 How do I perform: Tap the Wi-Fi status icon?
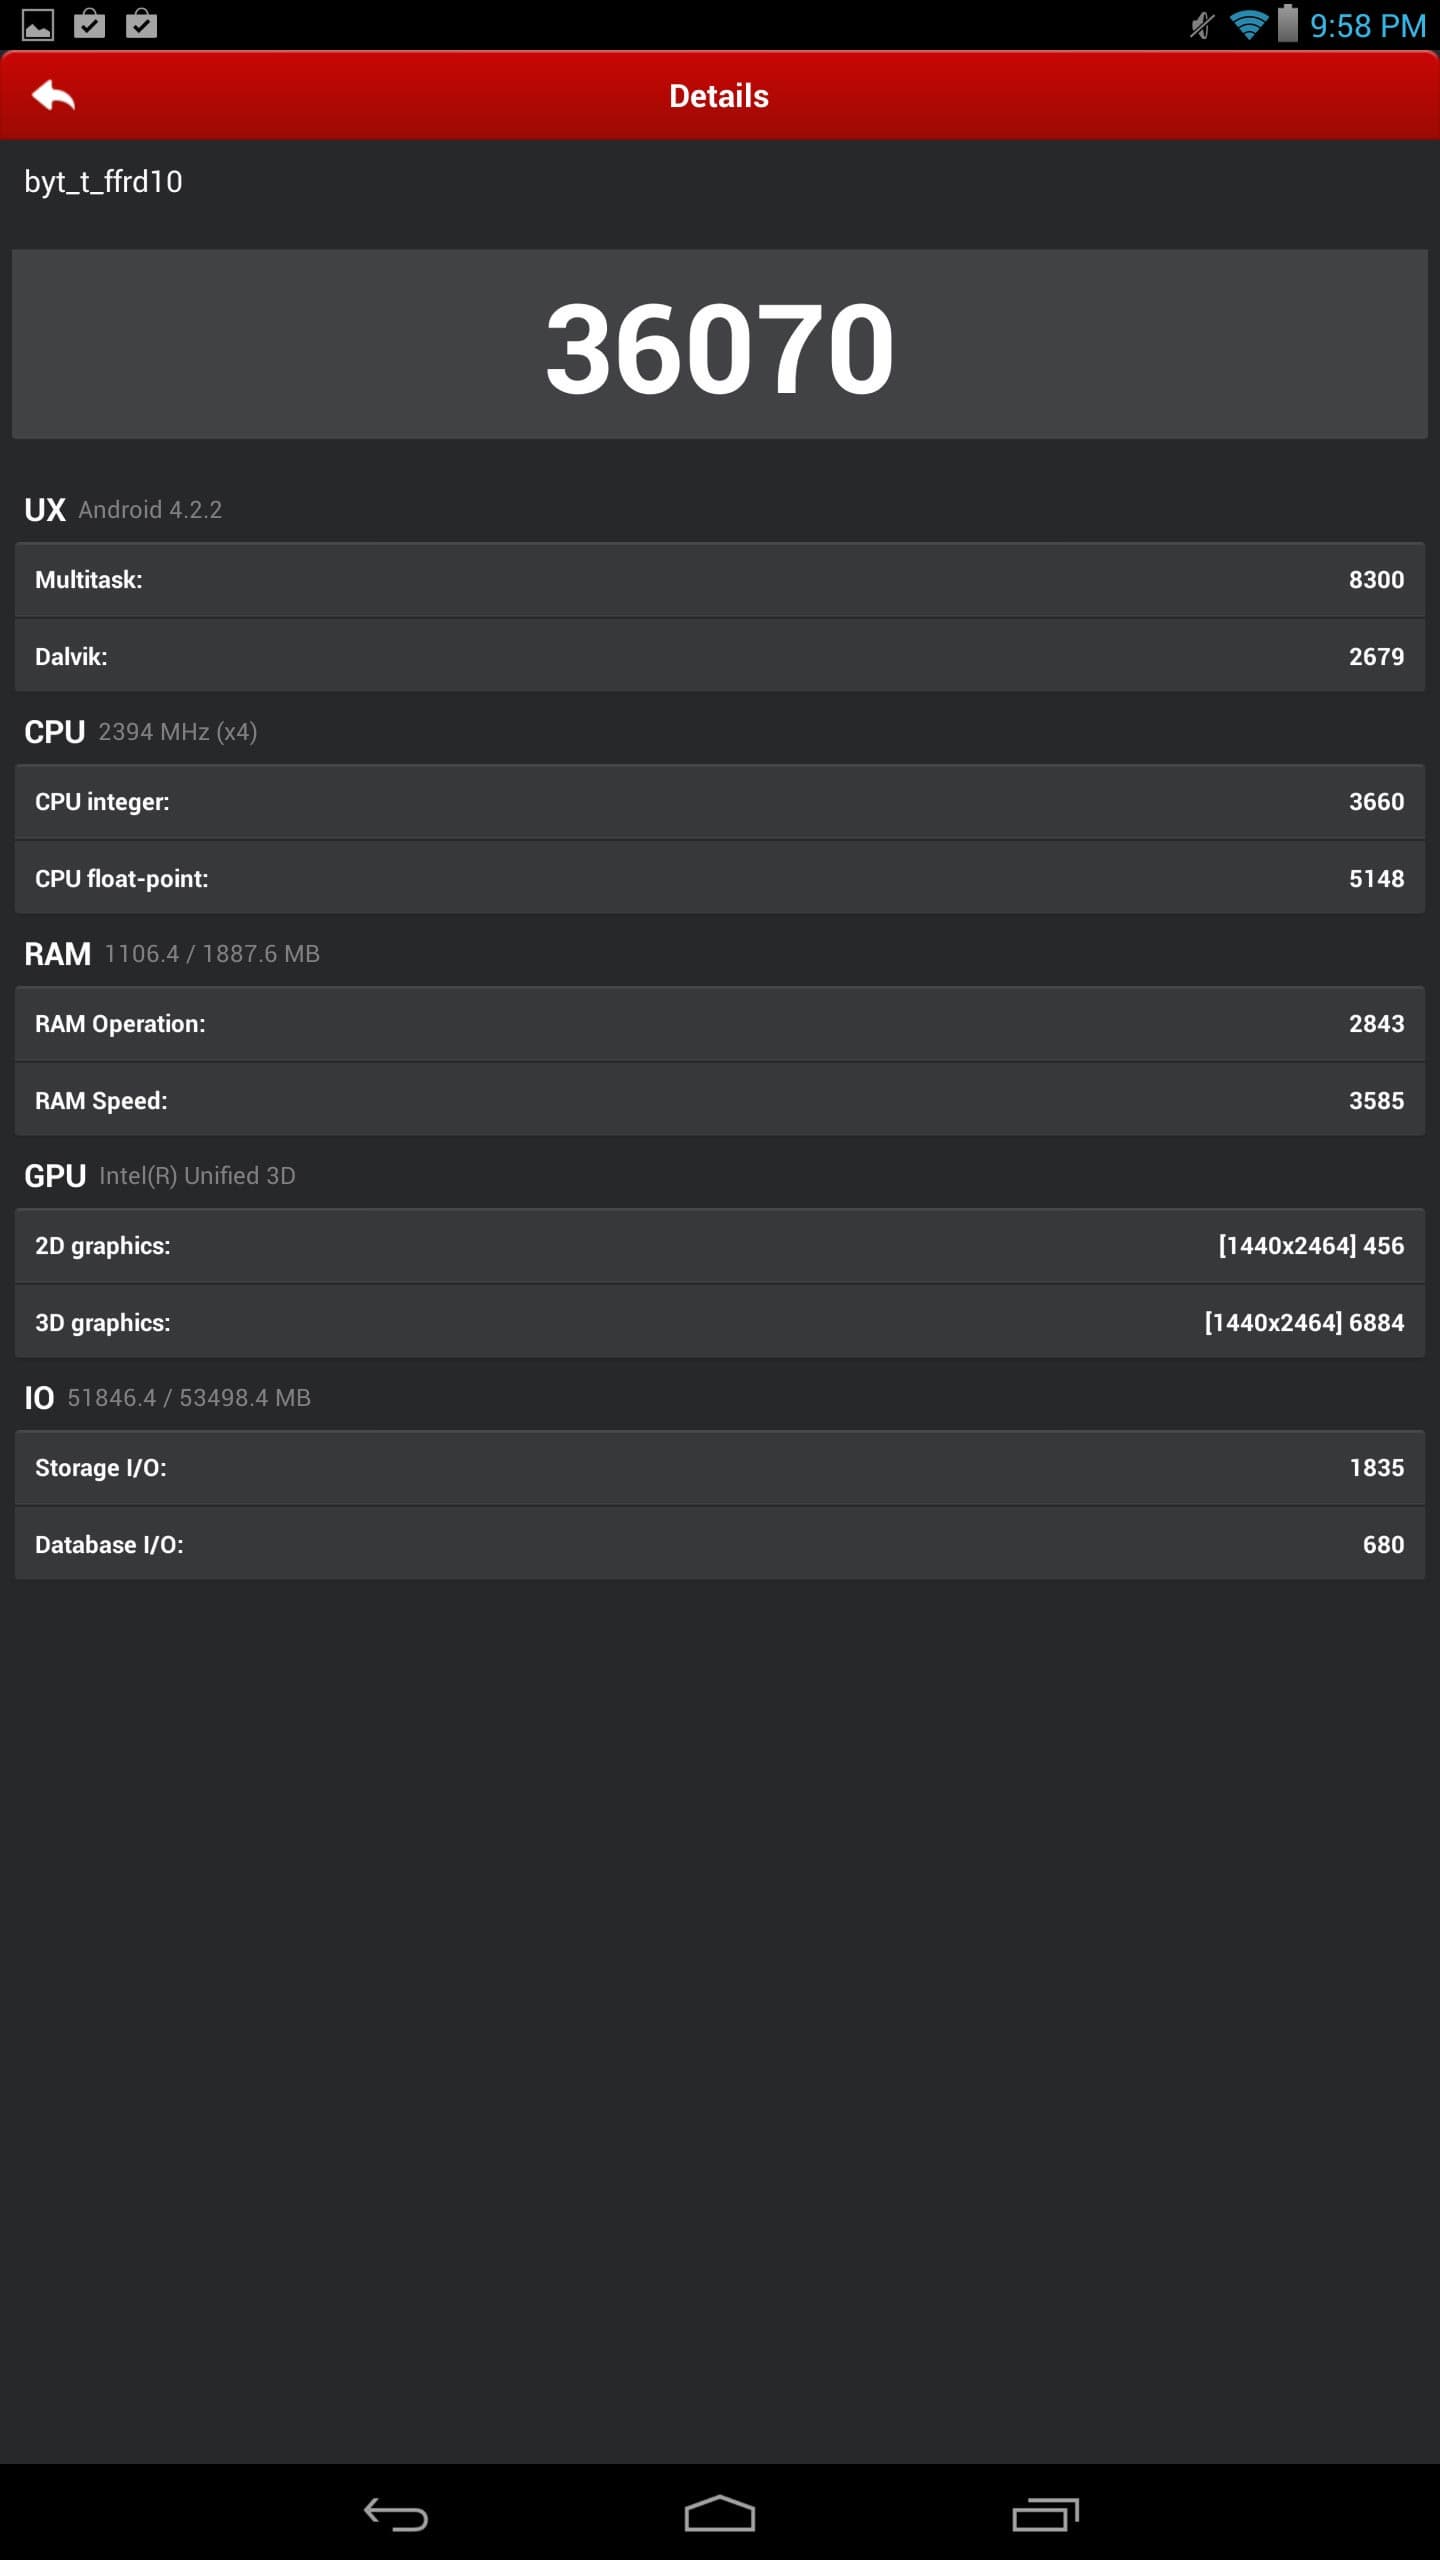click(x=1248, y=24)
